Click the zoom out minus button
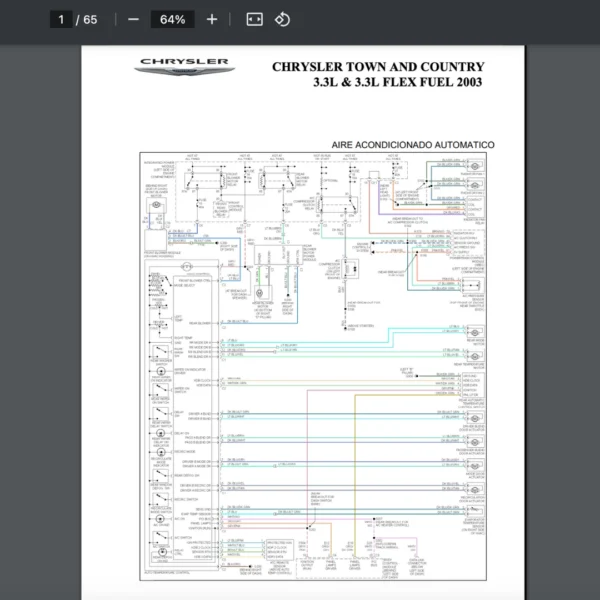Image resolution: width=600 pixels, height=600 pixels. 133,19
